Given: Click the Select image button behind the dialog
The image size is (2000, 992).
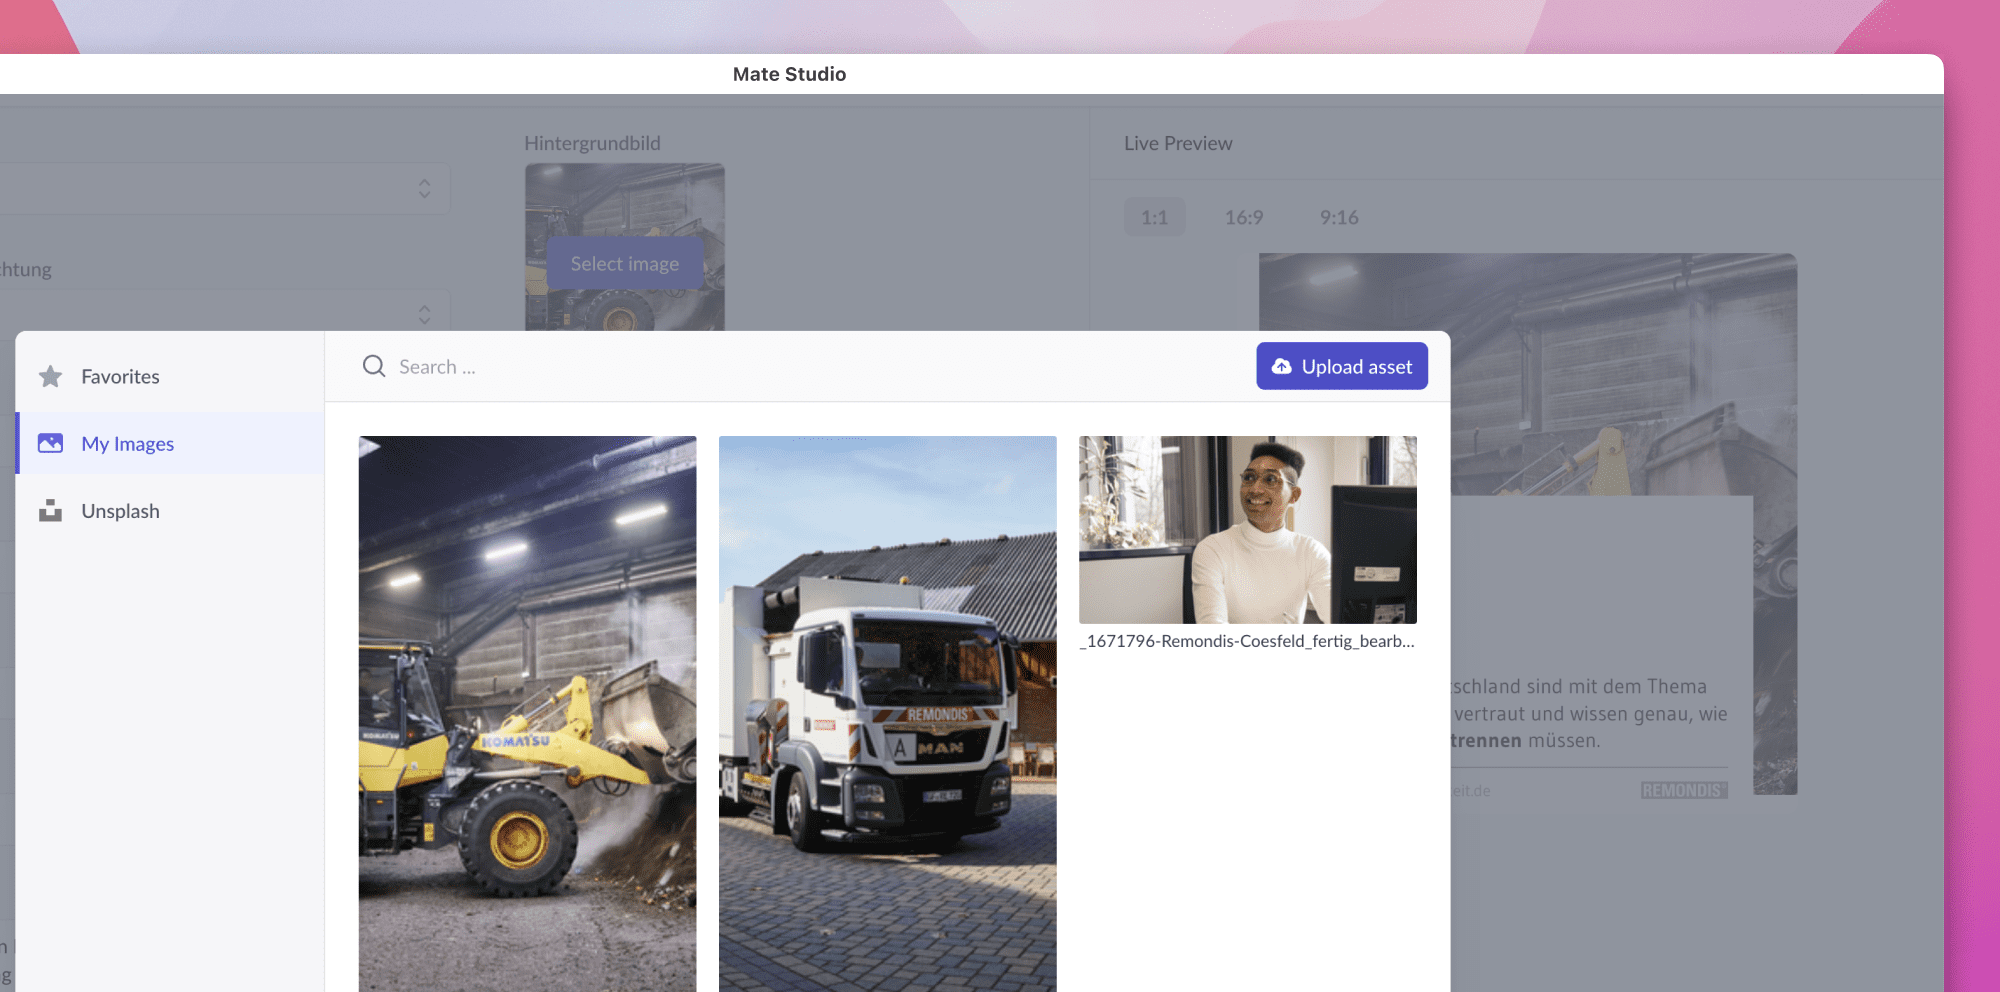Looking at the screenshot, I should click(x=625, y=264).
